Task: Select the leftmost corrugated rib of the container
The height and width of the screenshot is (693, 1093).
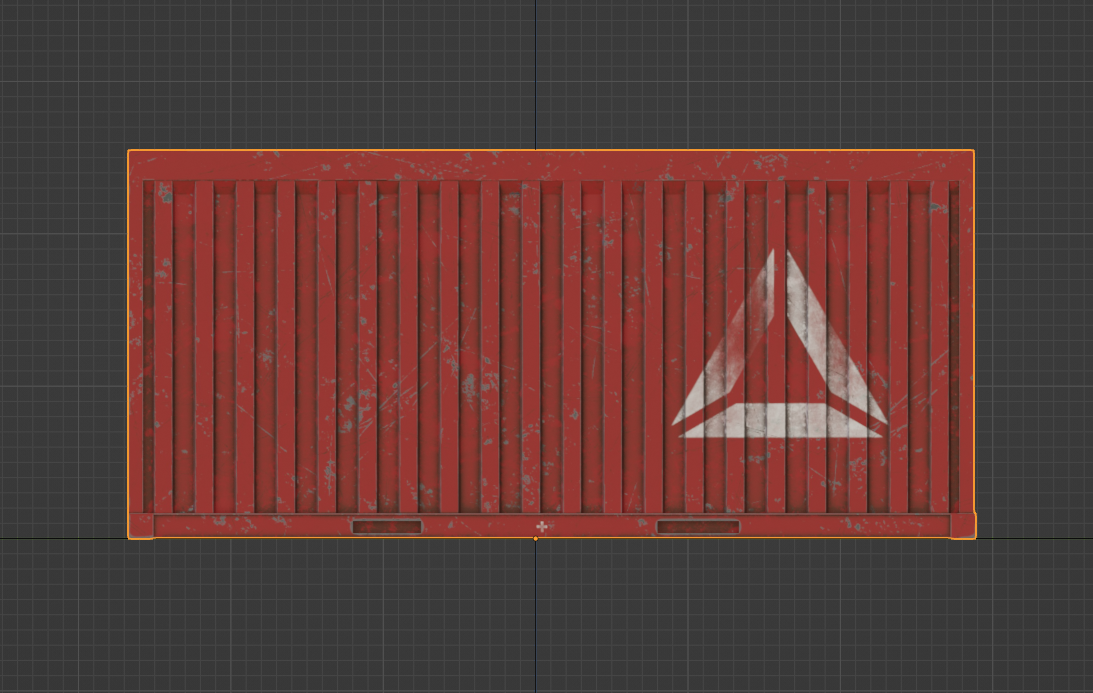Action: (x=163, y=347)
